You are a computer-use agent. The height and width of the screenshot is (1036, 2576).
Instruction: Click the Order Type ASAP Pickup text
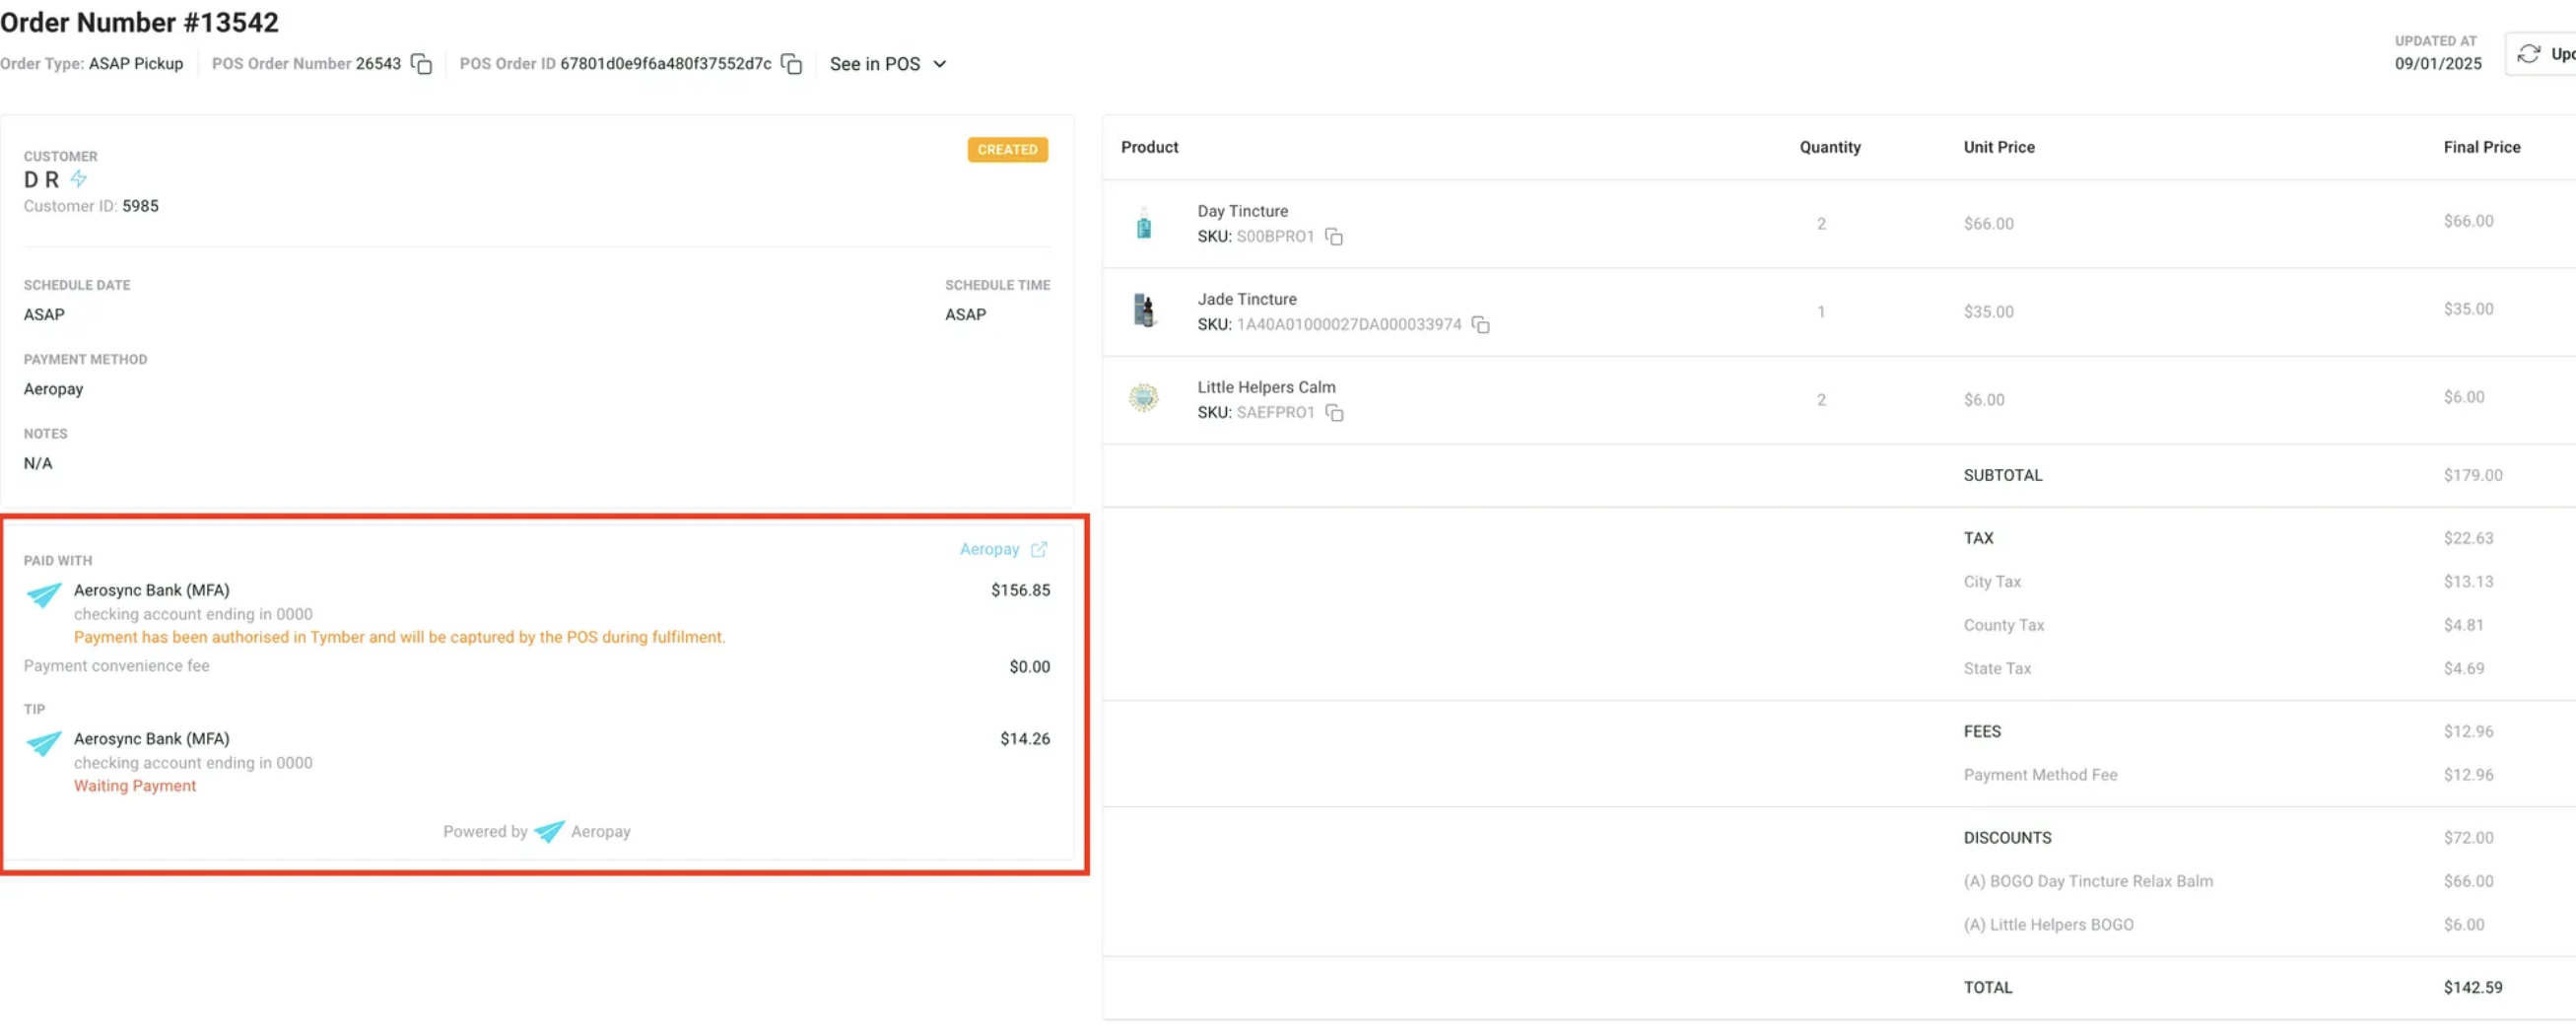(92, 64)
